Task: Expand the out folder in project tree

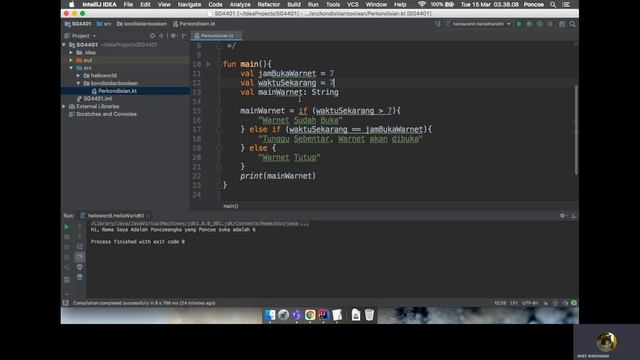Action: pyautogui.click(x=71, y=60)
